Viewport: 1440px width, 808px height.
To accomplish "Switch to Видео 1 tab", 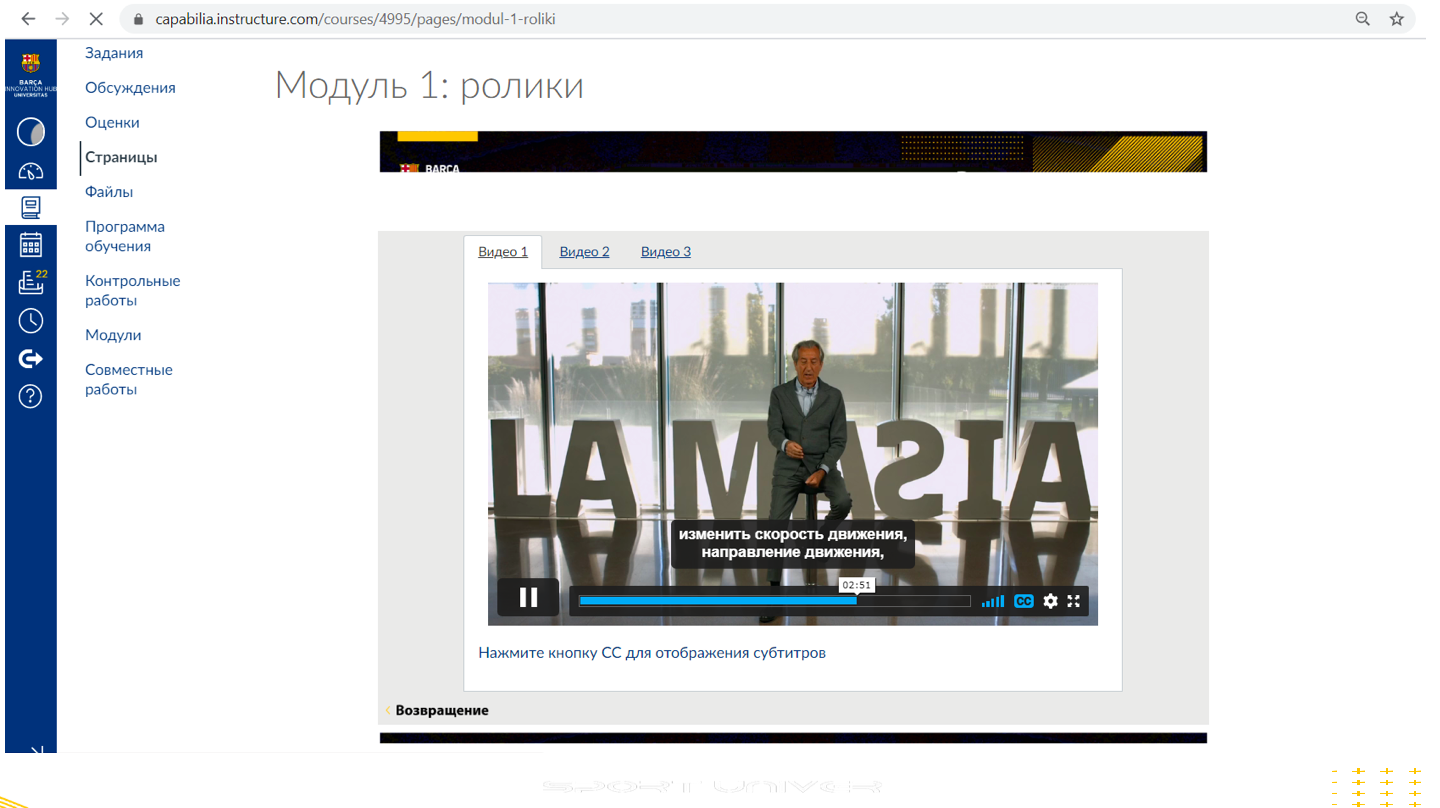I will click(x=503, y=252).
